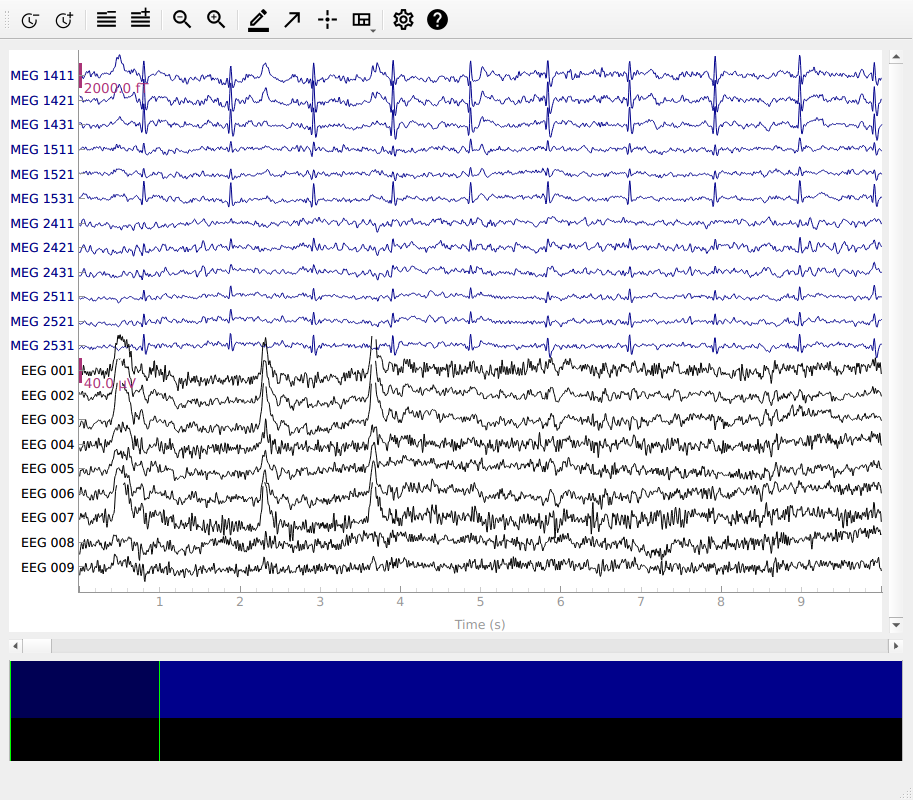The width and height of the screenshot is (913, 800).
Task: Toggle annotation mode with pencil icon
Action: tap(258, 19)
